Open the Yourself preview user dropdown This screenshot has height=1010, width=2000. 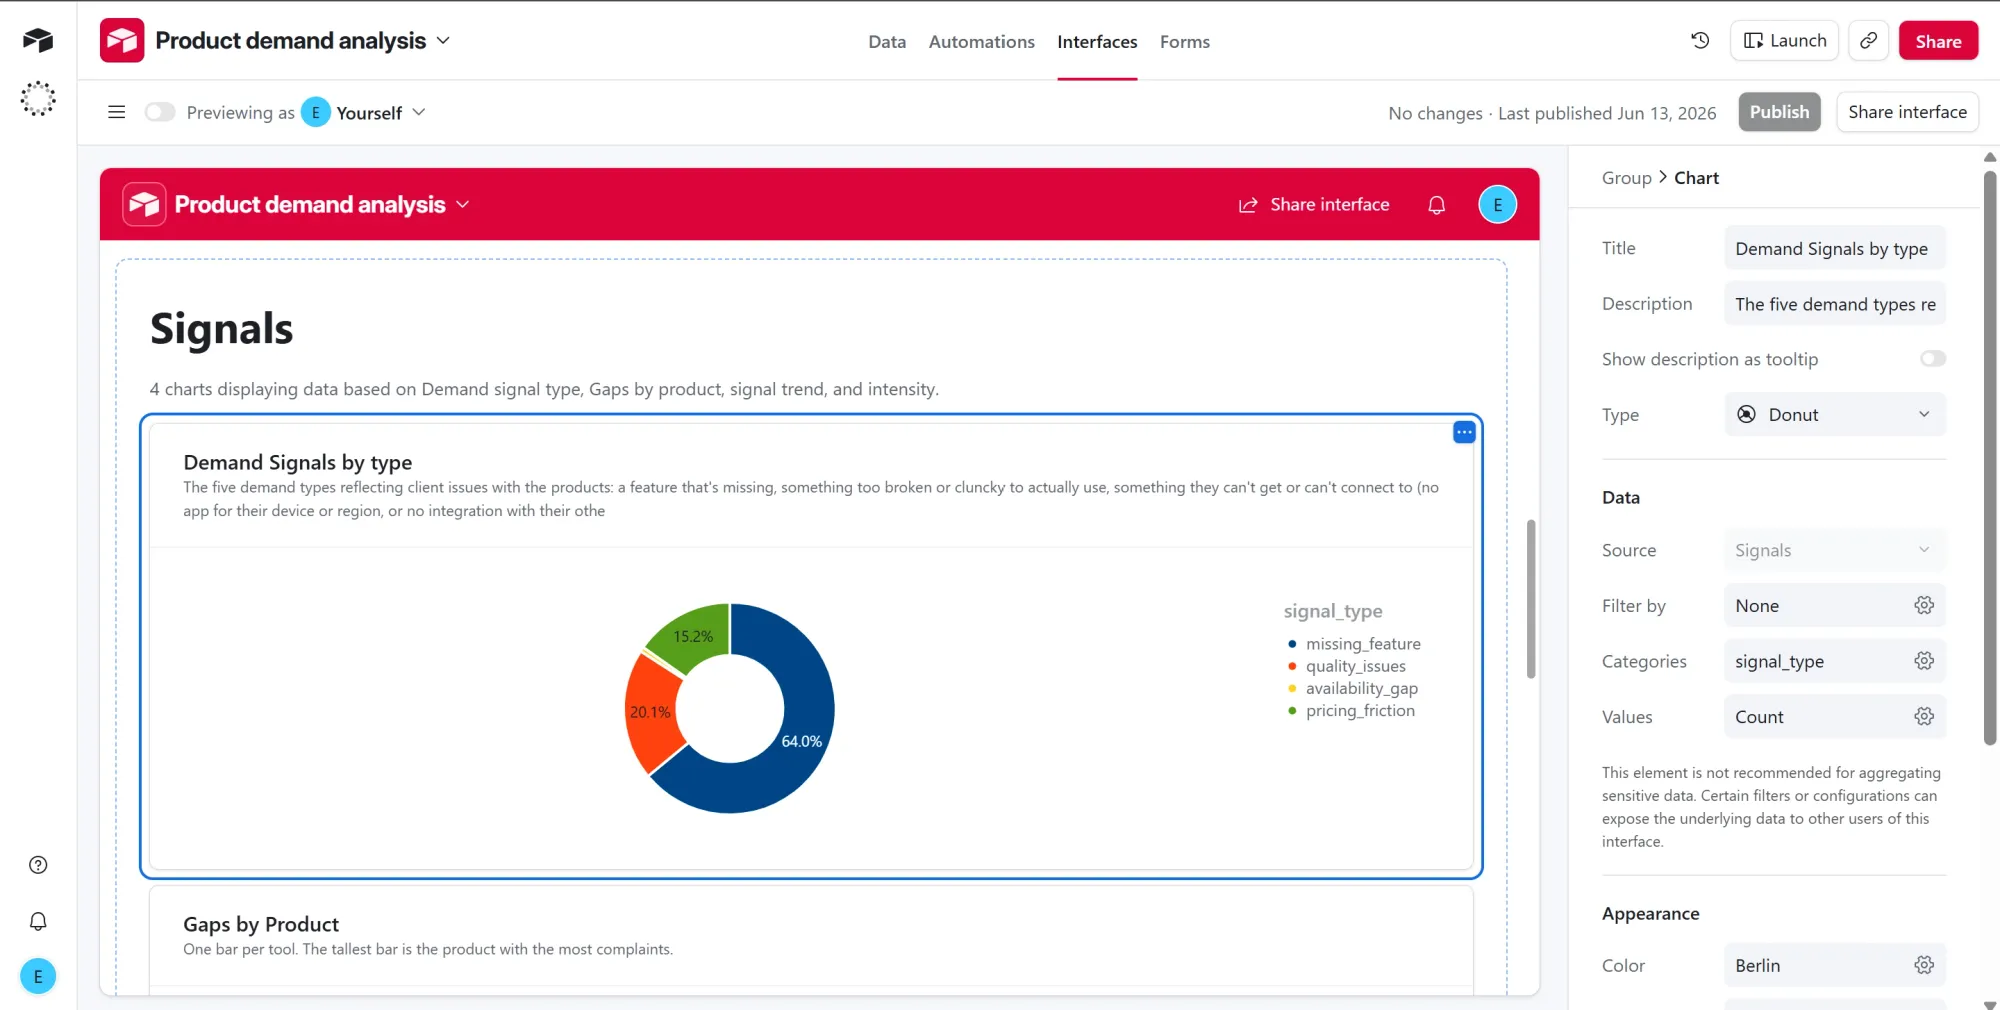pos(364,112)
